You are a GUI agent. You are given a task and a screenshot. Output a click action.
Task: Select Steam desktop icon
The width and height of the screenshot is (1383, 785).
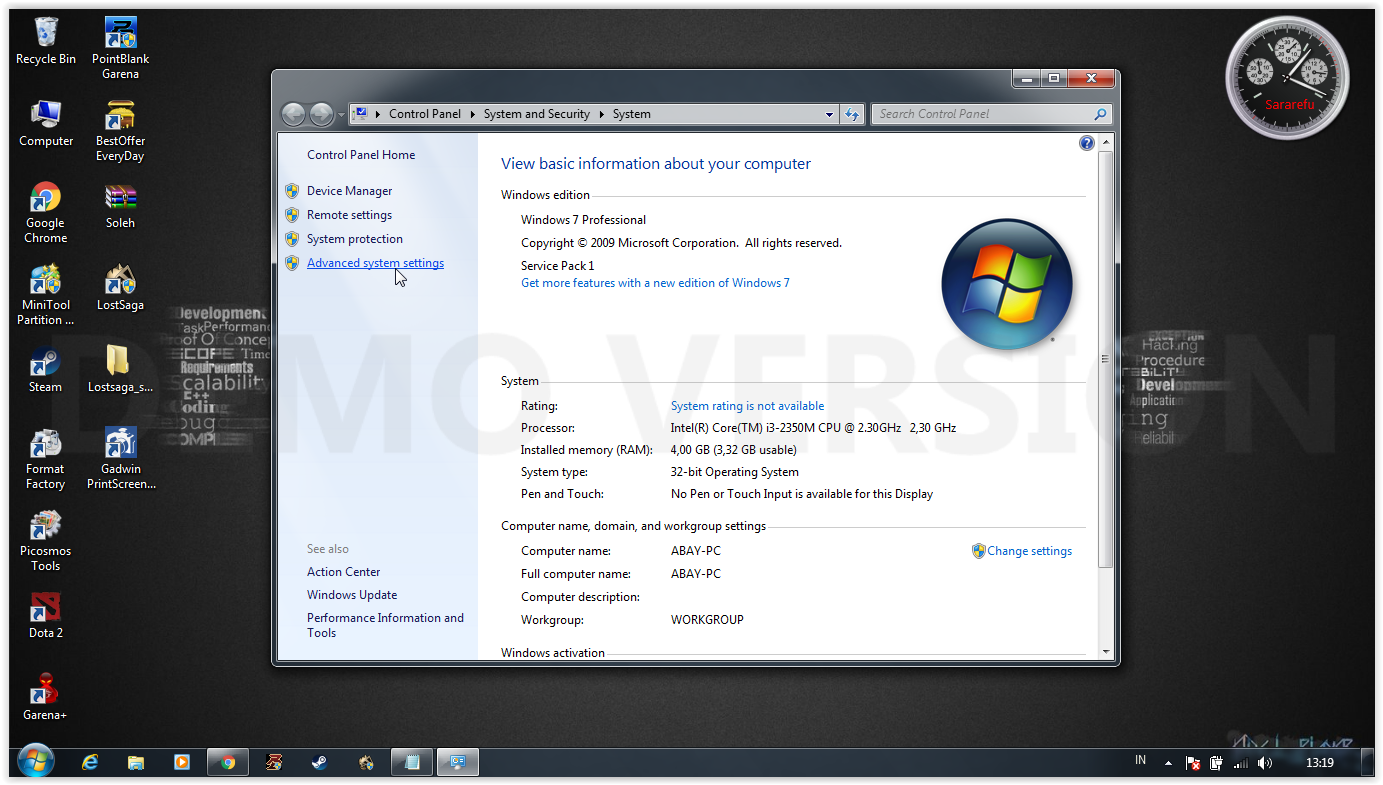46,370
